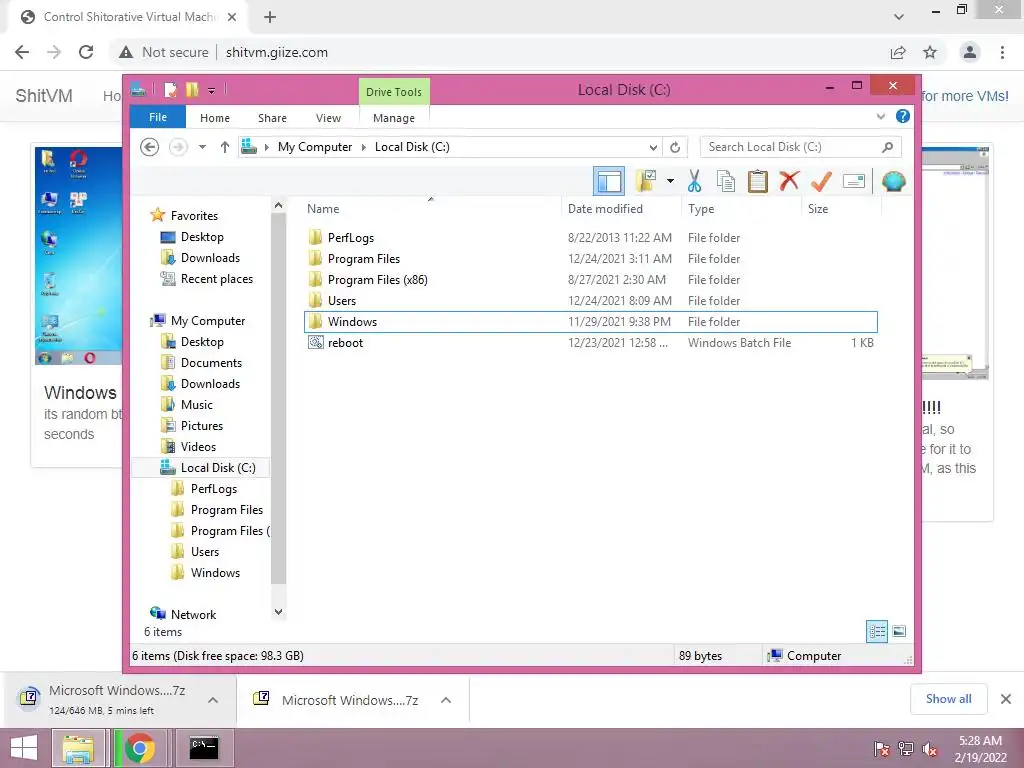Image resolution: width=1024 pixels, height=768 pixels.
Task: Click the Copy icon in toolbar
Action: [x=726, y=181]
